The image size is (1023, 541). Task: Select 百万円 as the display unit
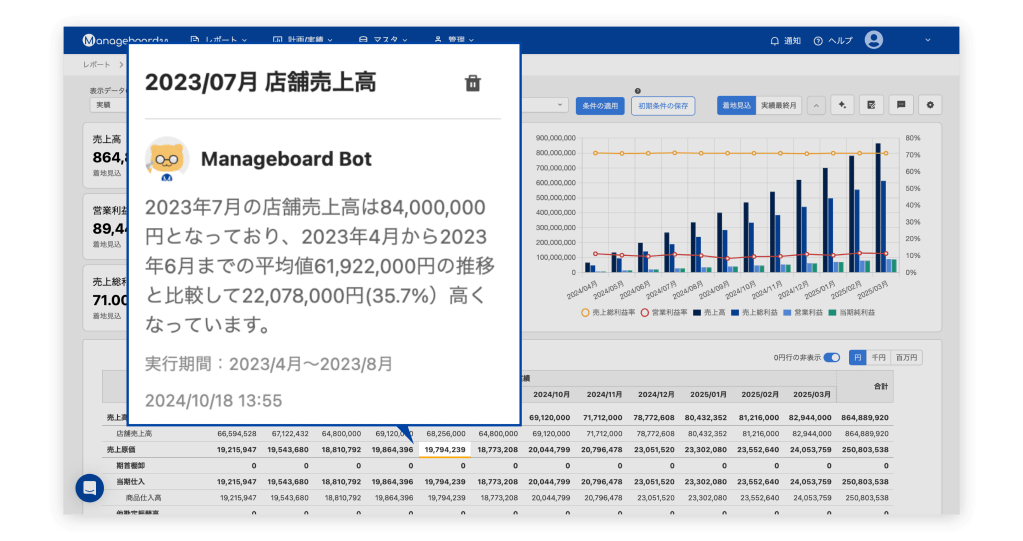(906, 358)
